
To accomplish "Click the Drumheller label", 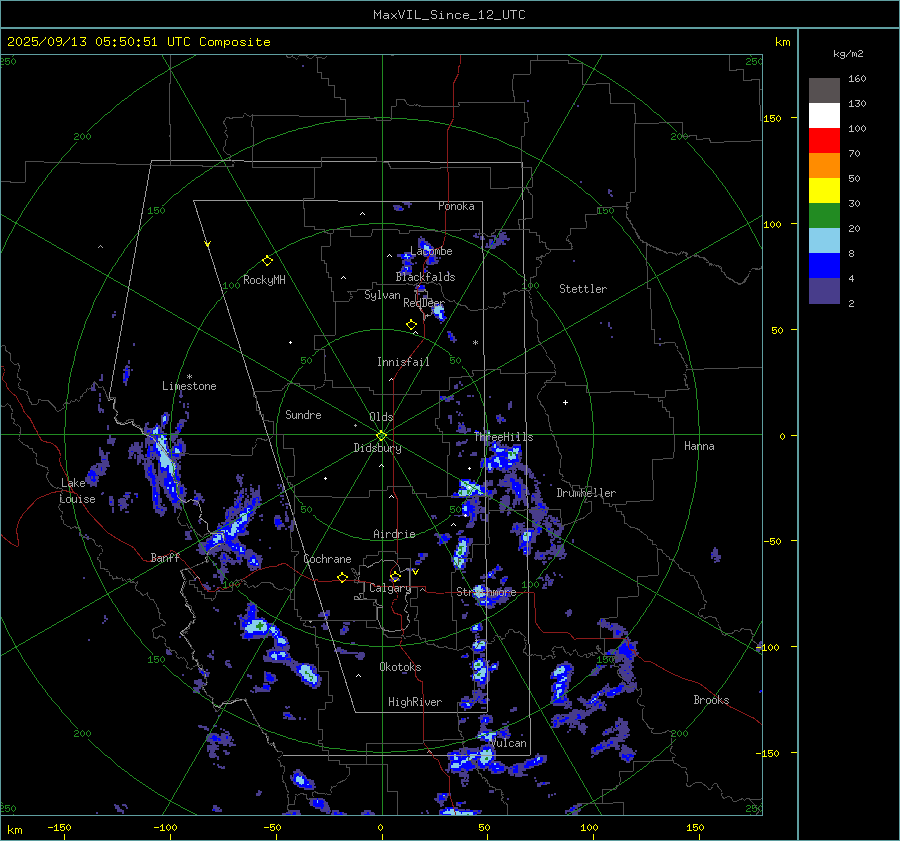I will coord(586,493).
